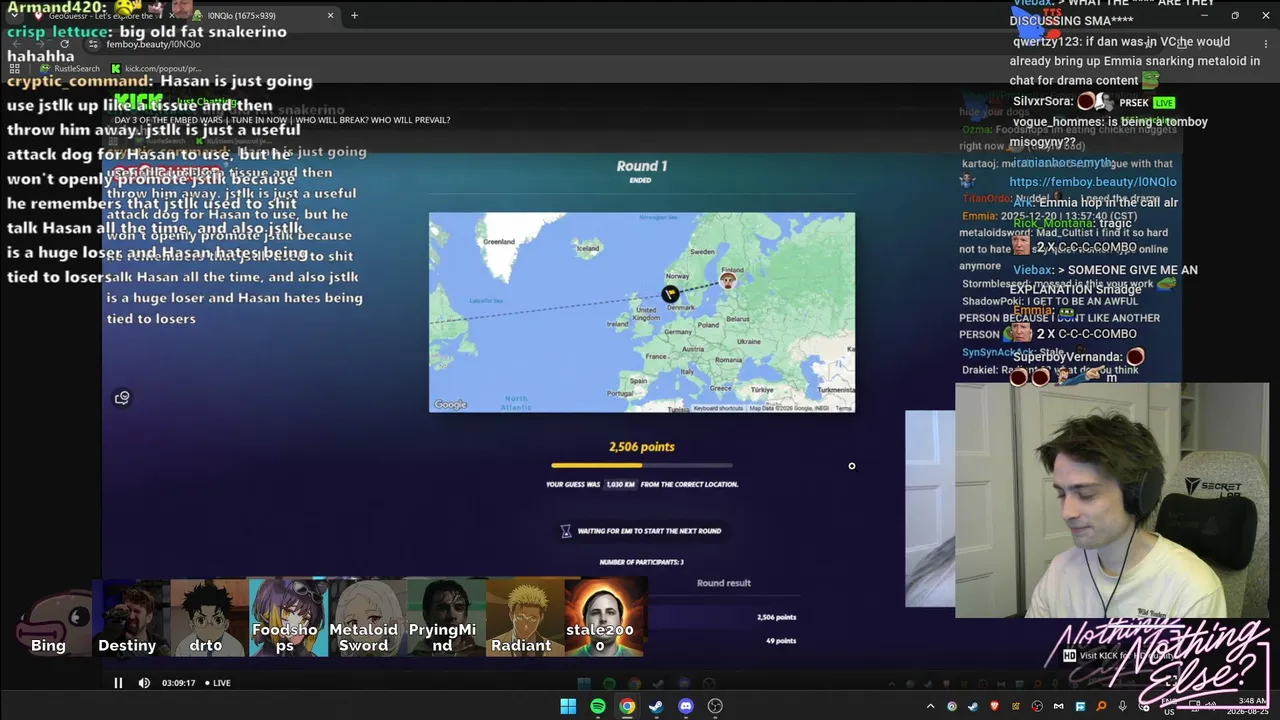Jump to the LIVE indicator in the player

[x=218, y=683]
